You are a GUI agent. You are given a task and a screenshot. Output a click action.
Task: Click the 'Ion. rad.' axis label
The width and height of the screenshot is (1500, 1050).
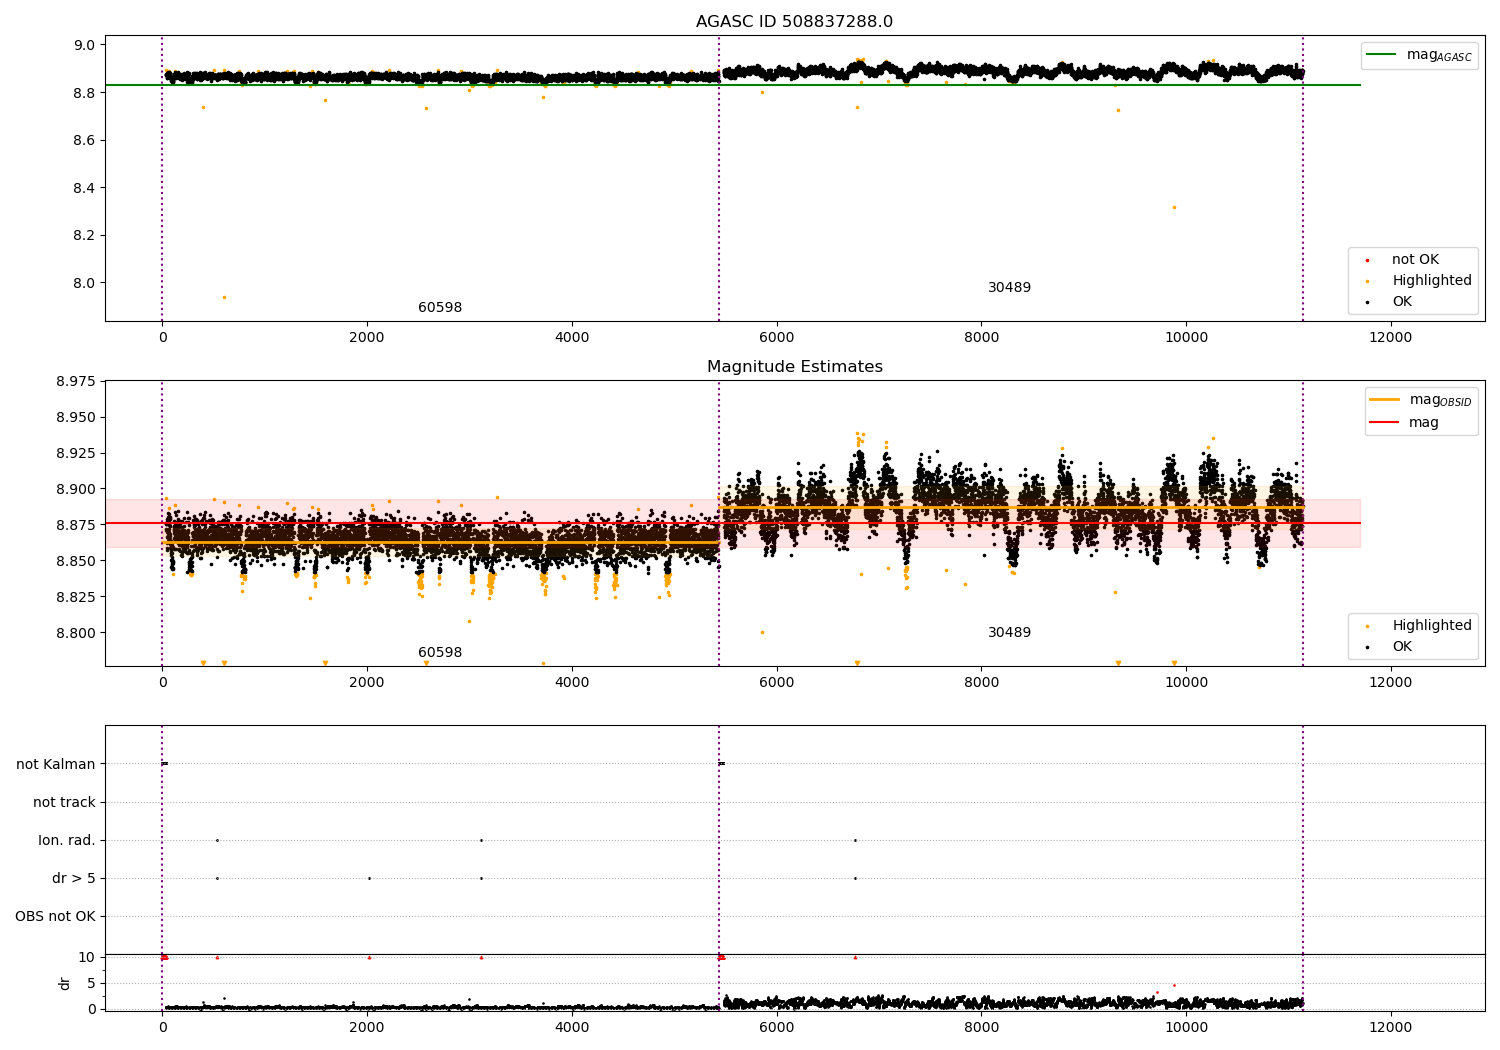pos(67,840)
